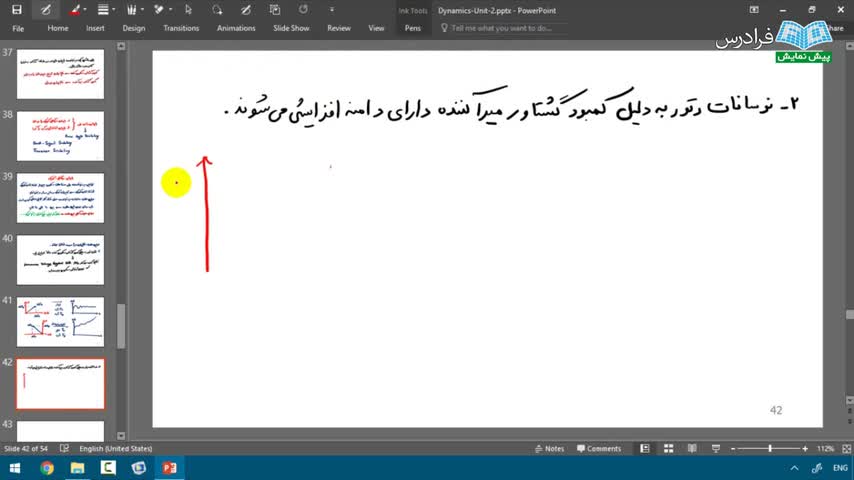Click the Tell me what you want to do box

501,28
